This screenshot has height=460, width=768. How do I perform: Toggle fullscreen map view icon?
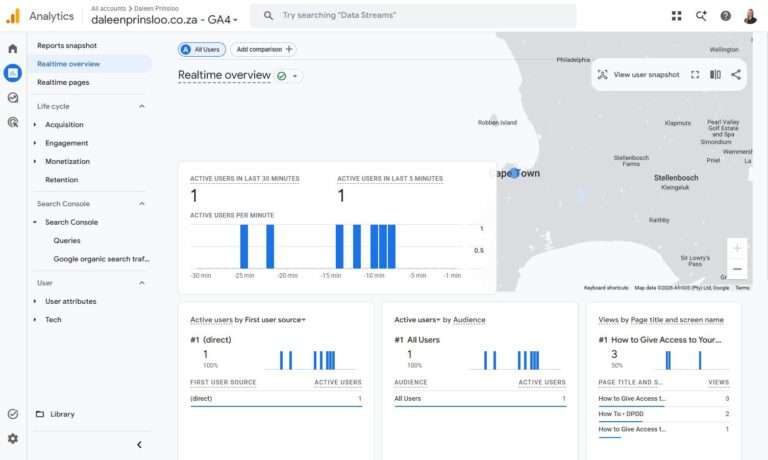[x=695, y=74]
